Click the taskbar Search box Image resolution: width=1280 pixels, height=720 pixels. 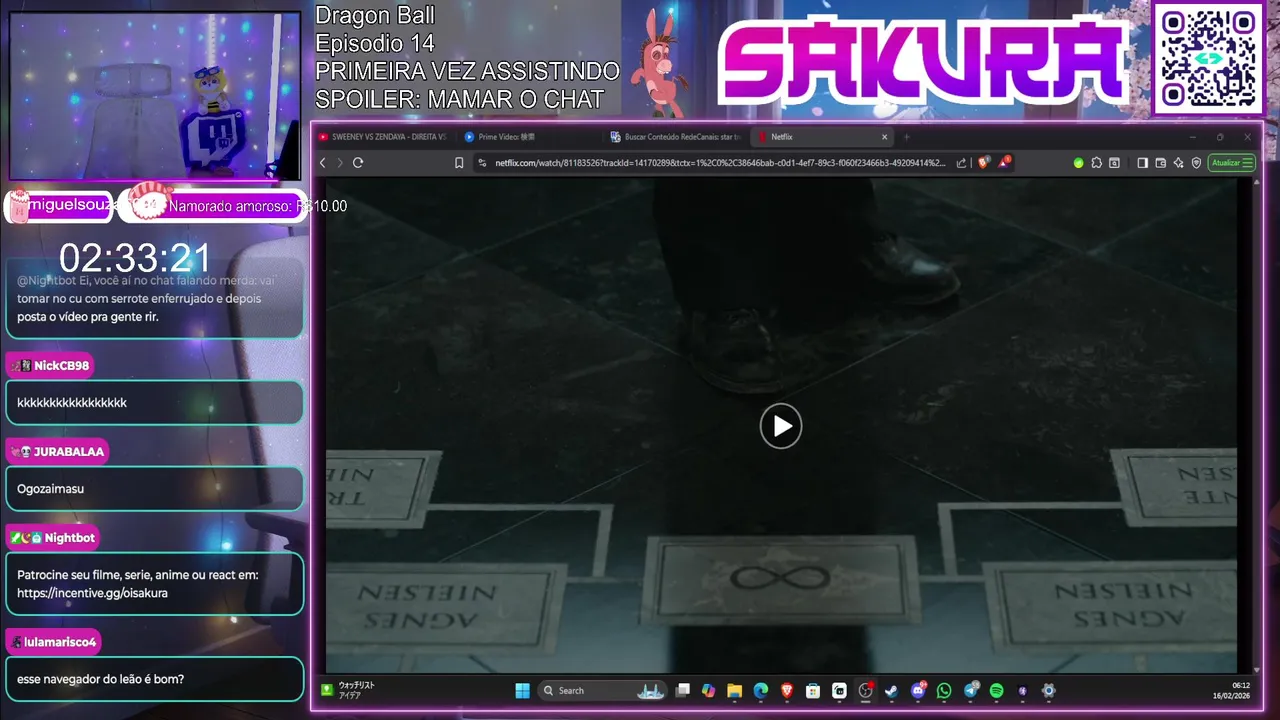603,691
